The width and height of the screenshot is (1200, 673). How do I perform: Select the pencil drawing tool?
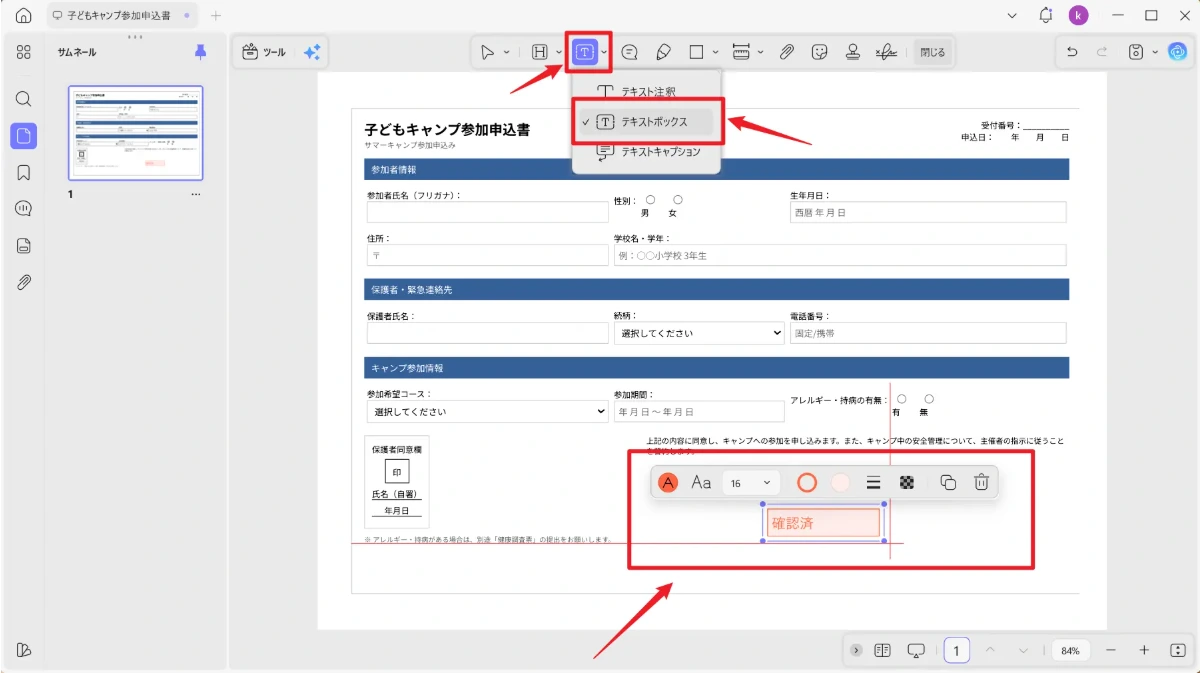pyautogui.click(x=663, y=52)
